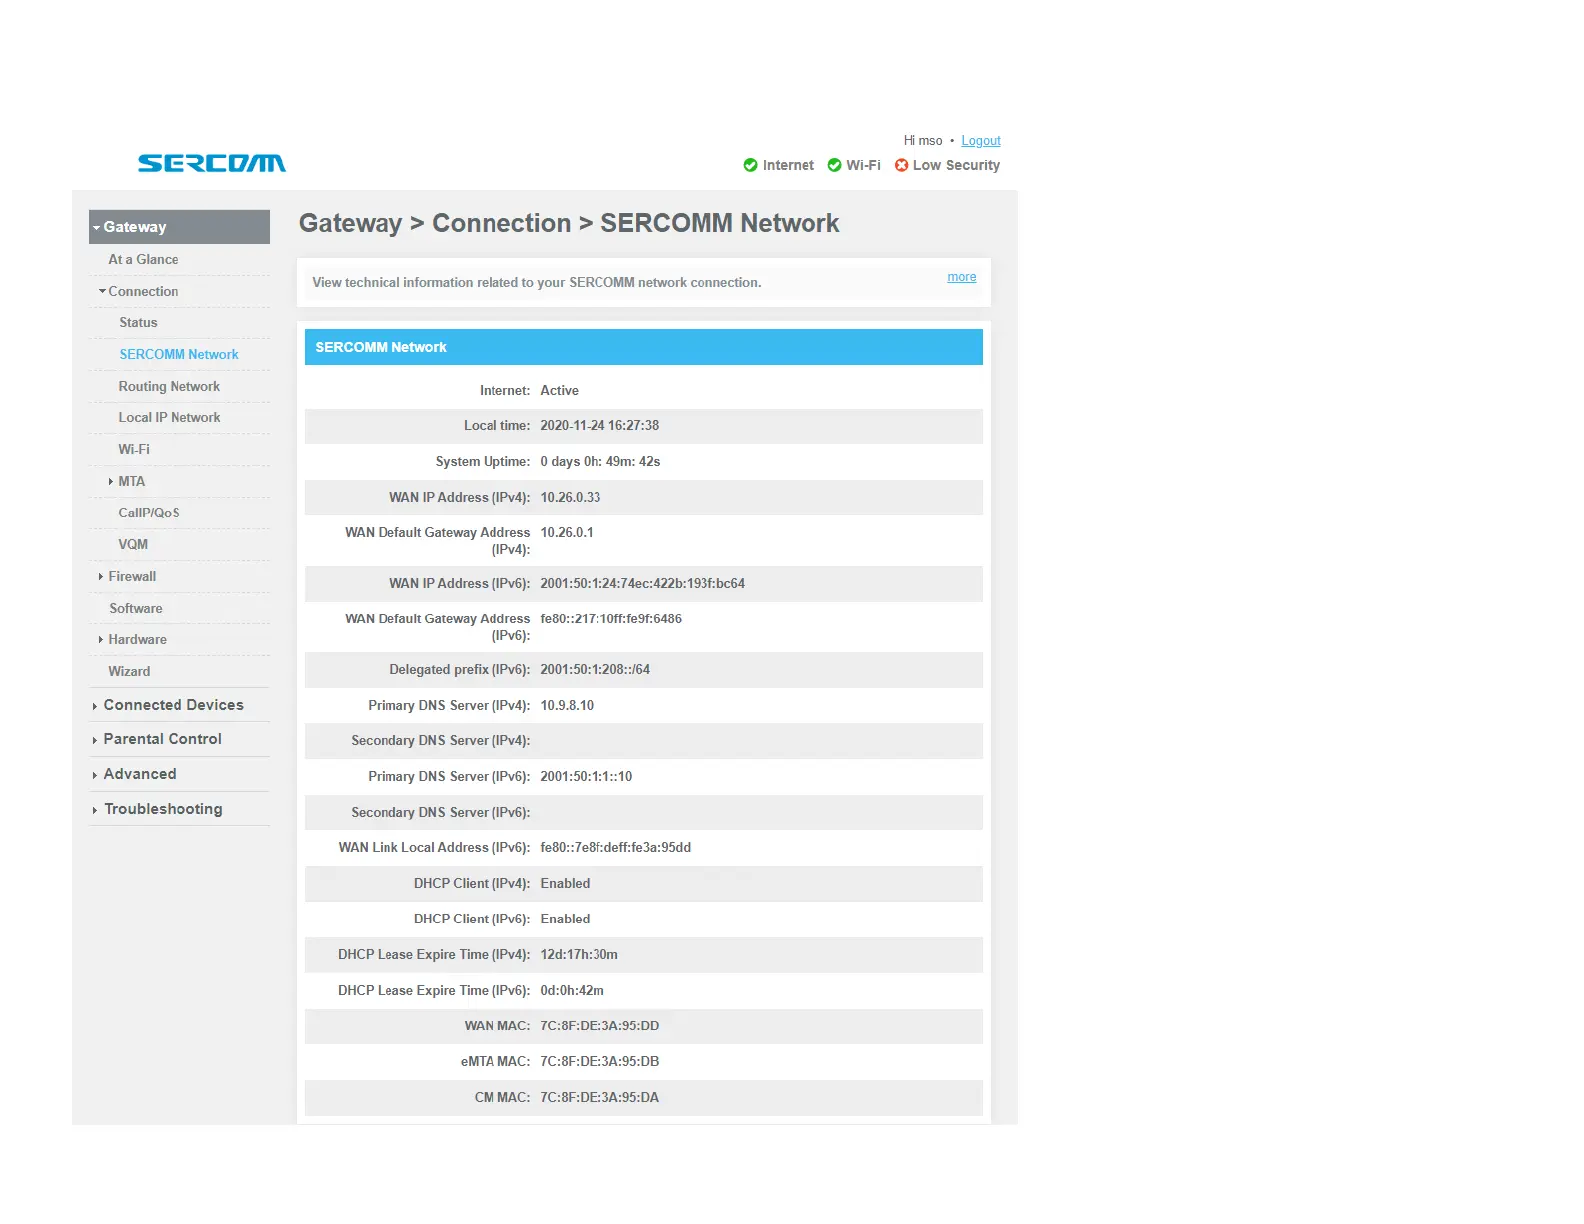Image resolution: width=1584 pixels, height=1224 pixels.
Task: Expand the Parental Control section arrow
Action: tap(94, 740)
